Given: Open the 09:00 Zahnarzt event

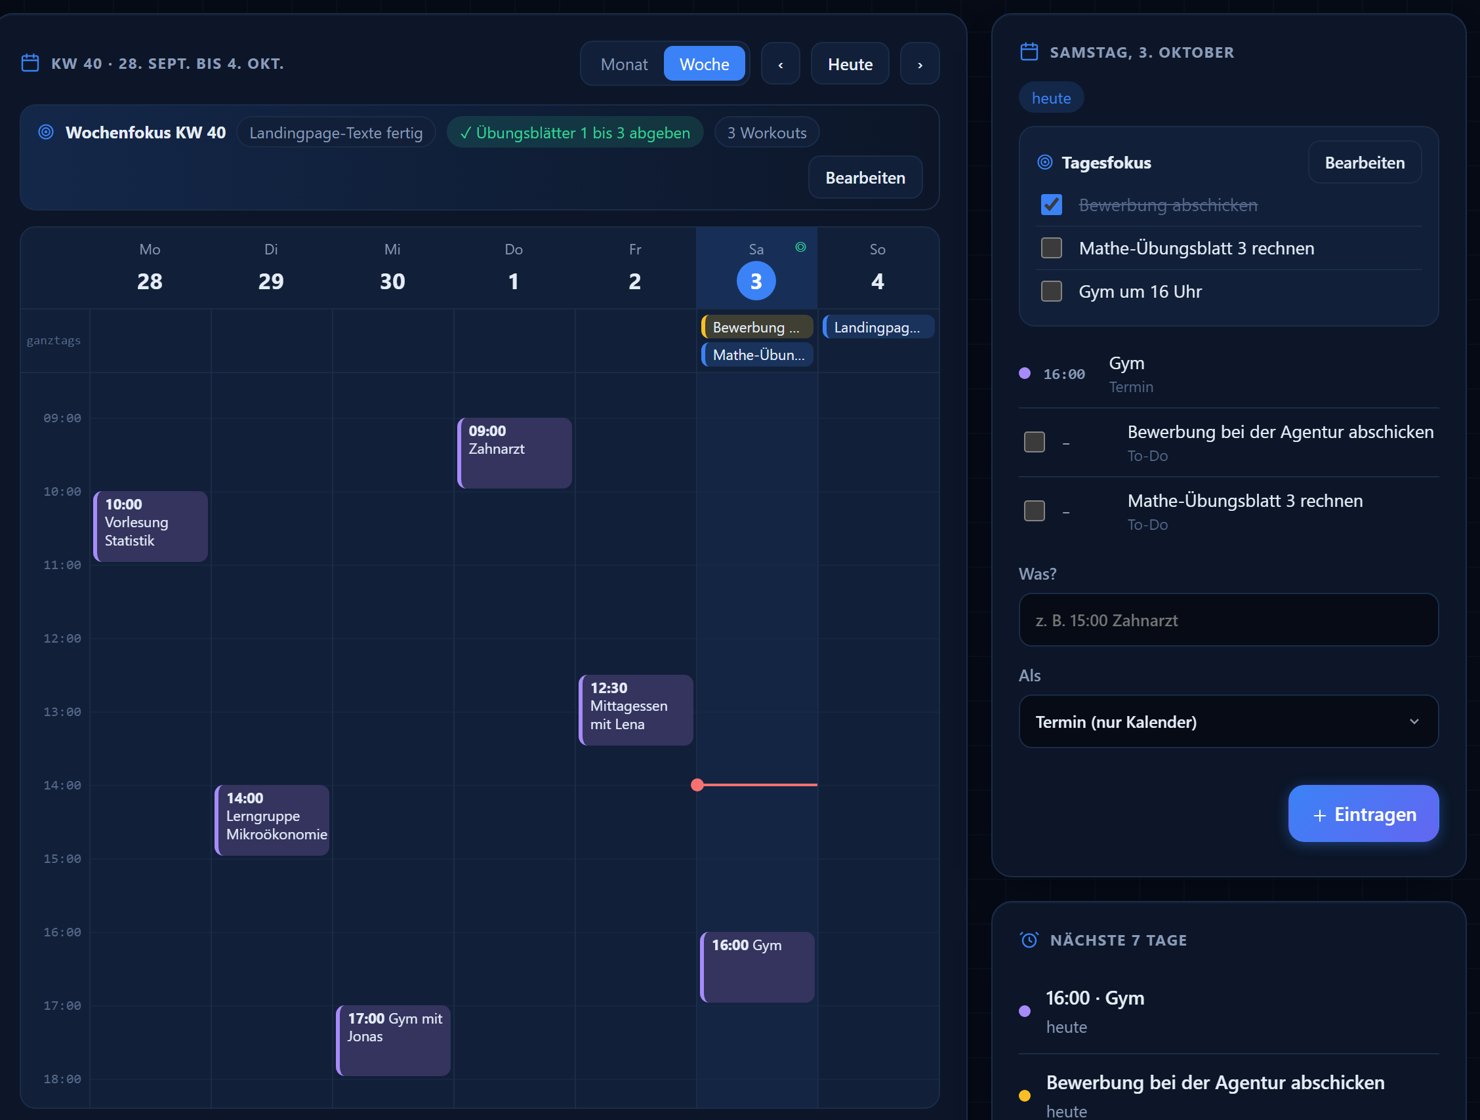Looking at the screenshot, I should [515, 453].
